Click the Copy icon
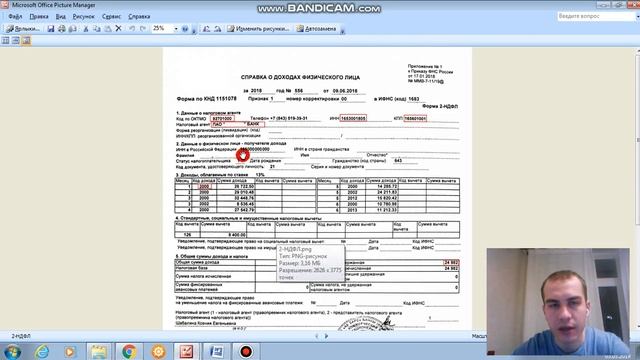The image size is (640, 360). pyautogui.click(x=97, y=29)
